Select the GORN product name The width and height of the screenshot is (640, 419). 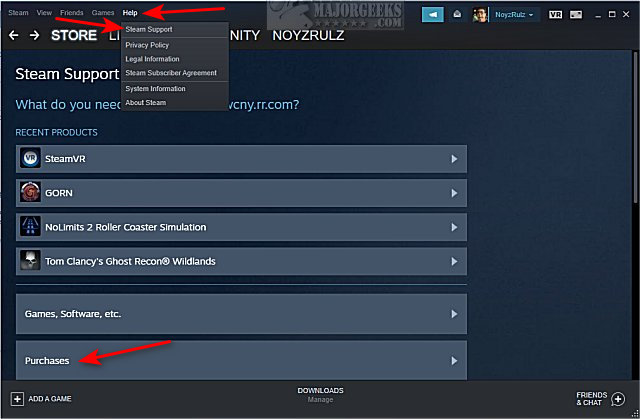point(59,193)
